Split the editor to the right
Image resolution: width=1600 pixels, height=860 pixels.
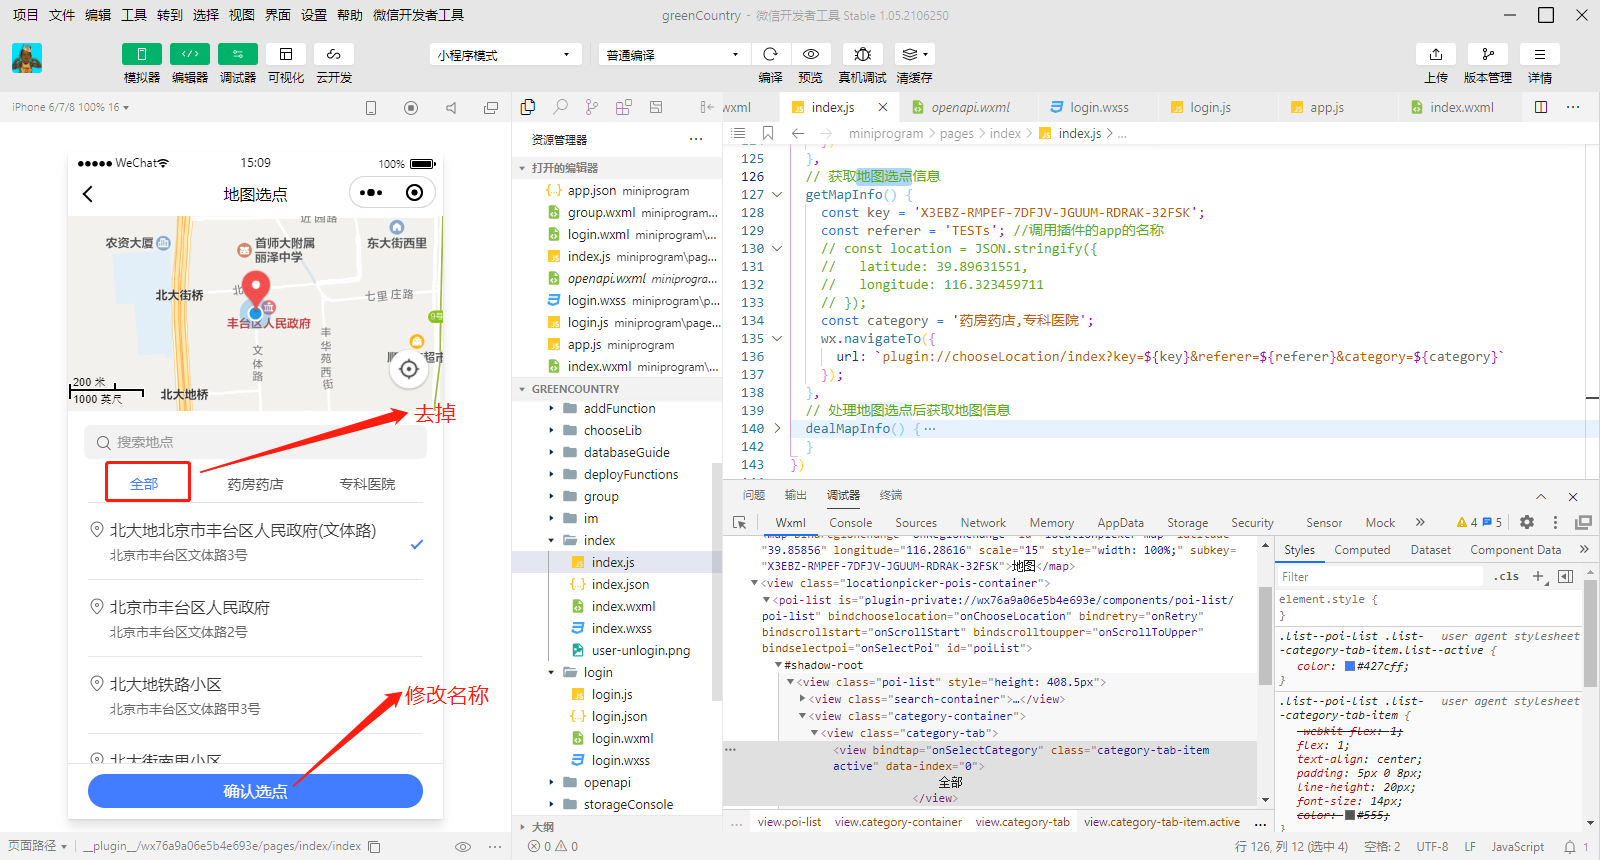(x=1541, y=107)
